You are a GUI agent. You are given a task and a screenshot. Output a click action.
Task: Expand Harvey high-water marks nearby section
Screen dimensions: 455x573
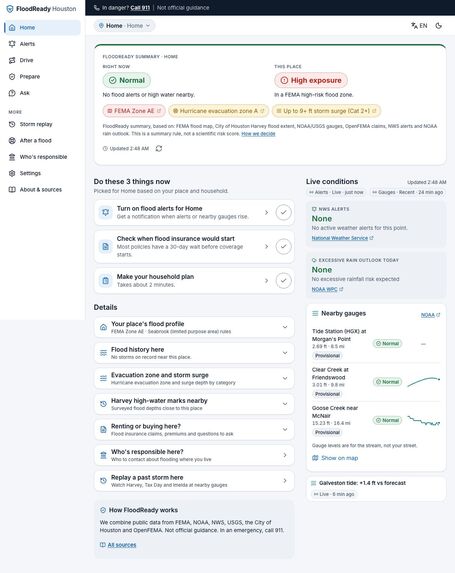(285, 404)
